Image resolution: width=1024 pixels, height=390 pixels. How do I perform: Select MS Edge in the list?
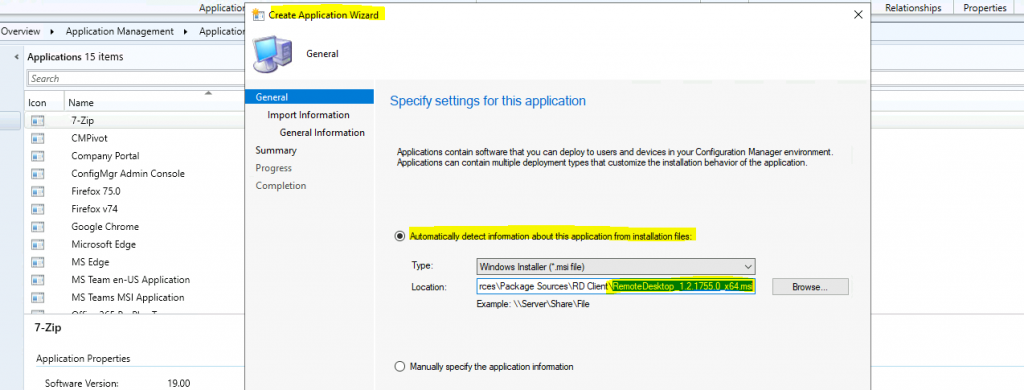pos(90,262)
